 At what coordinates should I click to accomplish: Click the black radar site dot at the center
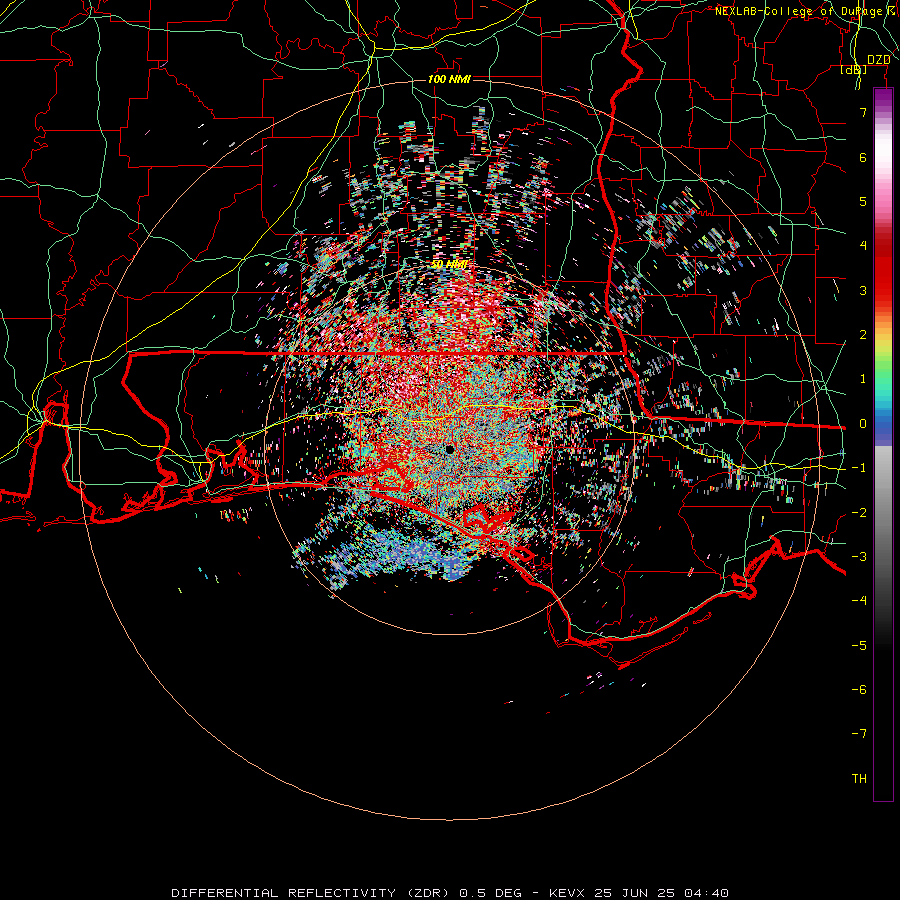pos(450,449)
